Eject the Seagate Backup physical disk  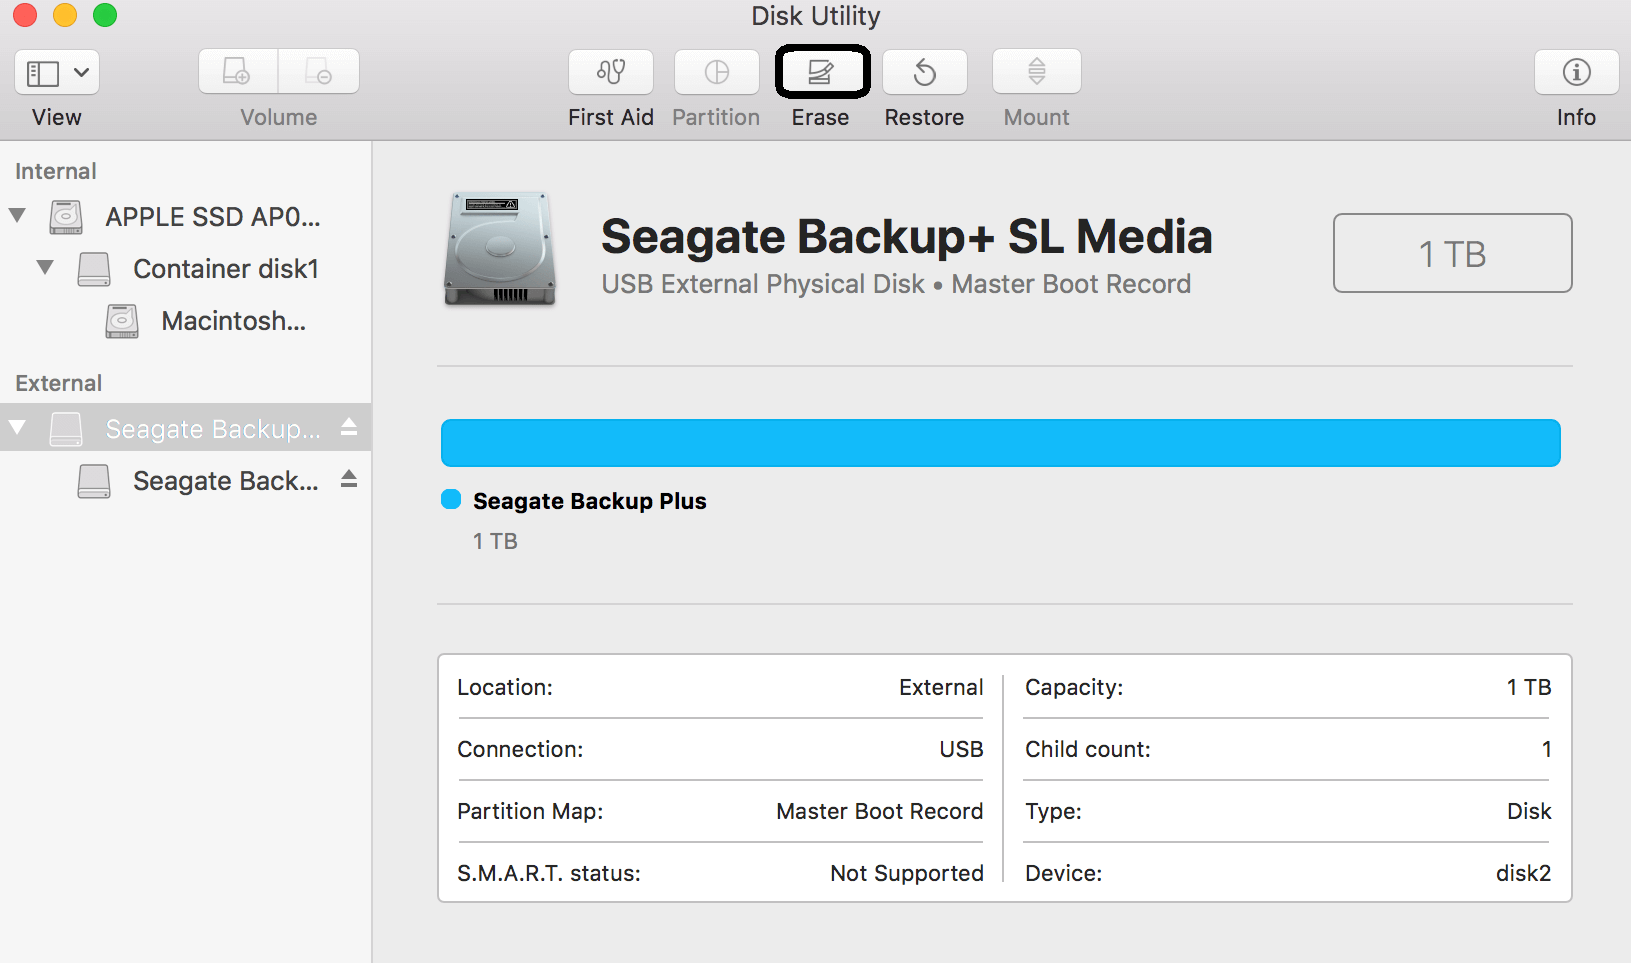tap(349, 428)
